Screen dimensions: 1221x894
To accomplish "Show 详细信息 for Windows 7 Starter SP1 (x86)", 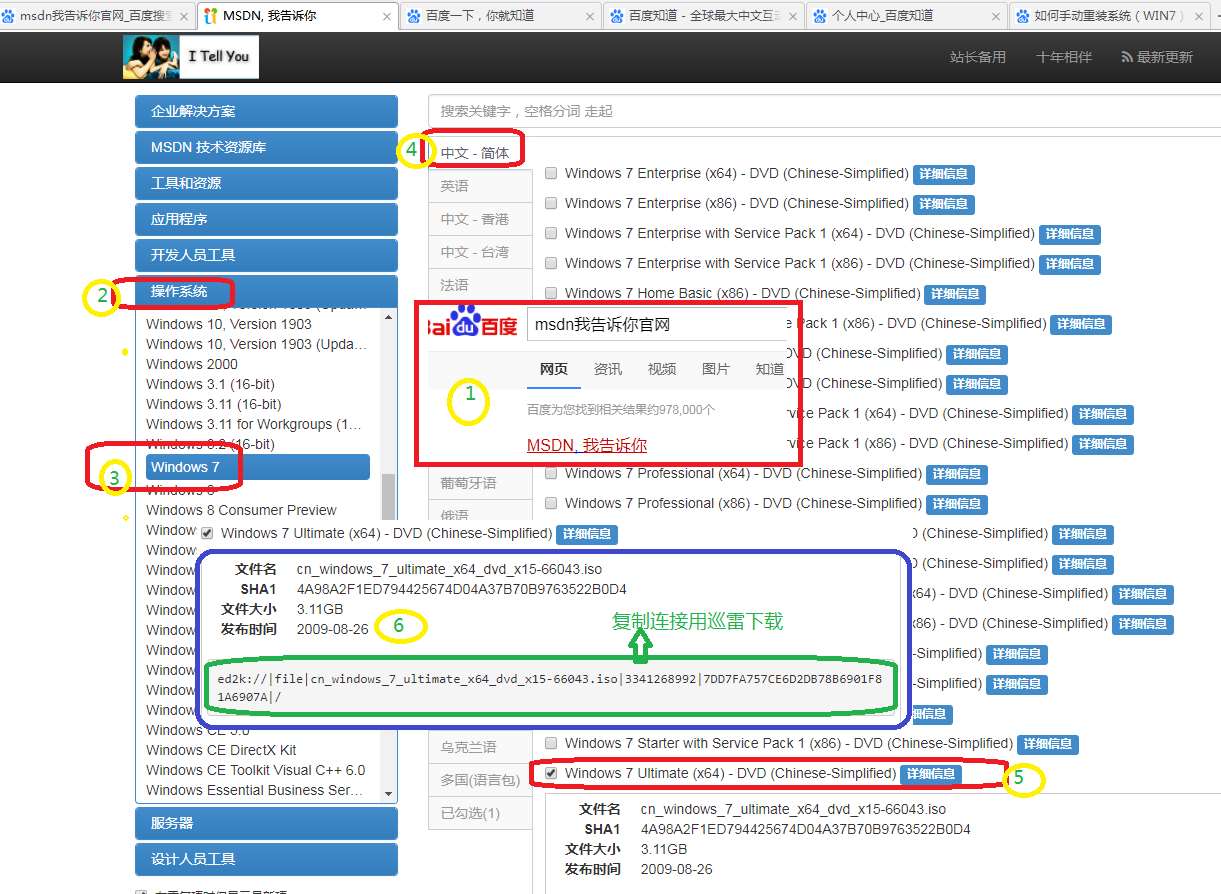I will [1048, 744].
